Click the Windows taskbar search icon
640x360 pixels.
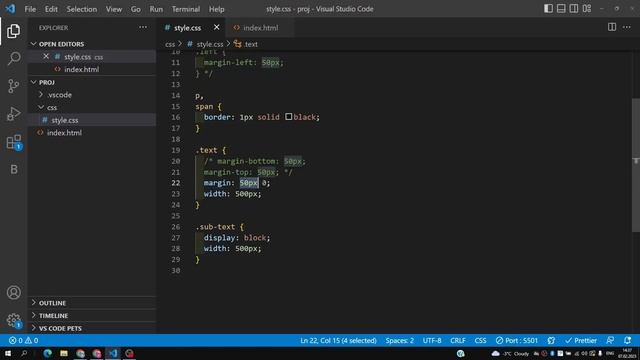coord(24,353)
